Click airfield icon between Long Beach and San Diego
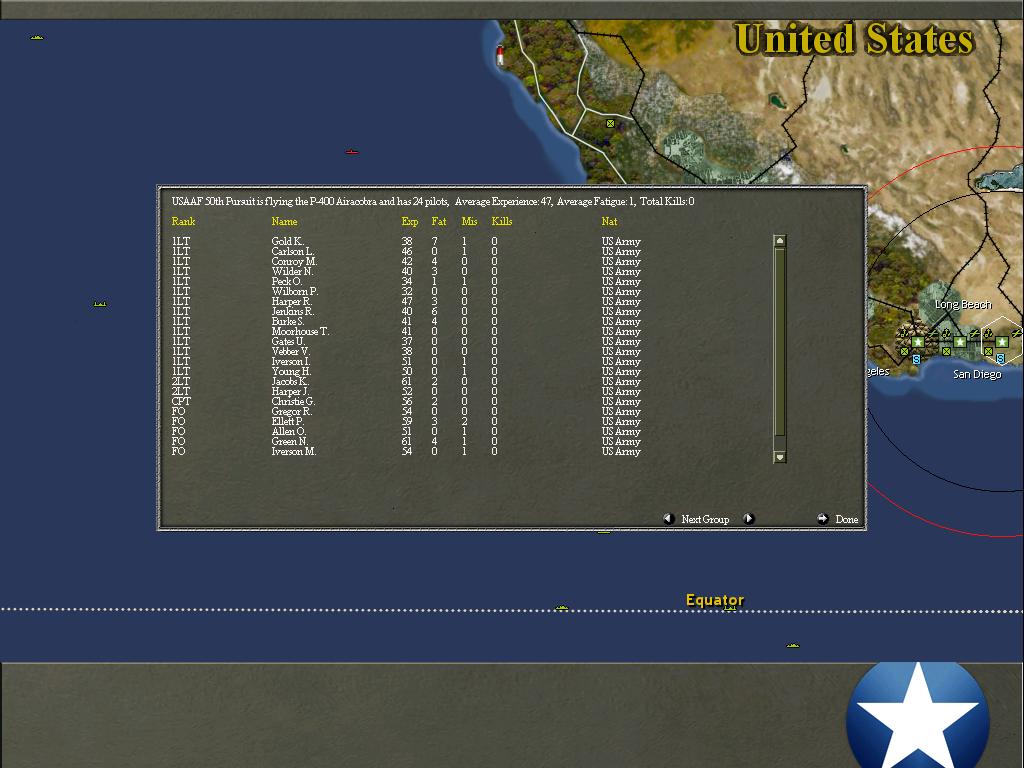The width and height of the screenshot is (1024, 768). tap(975, 334)
